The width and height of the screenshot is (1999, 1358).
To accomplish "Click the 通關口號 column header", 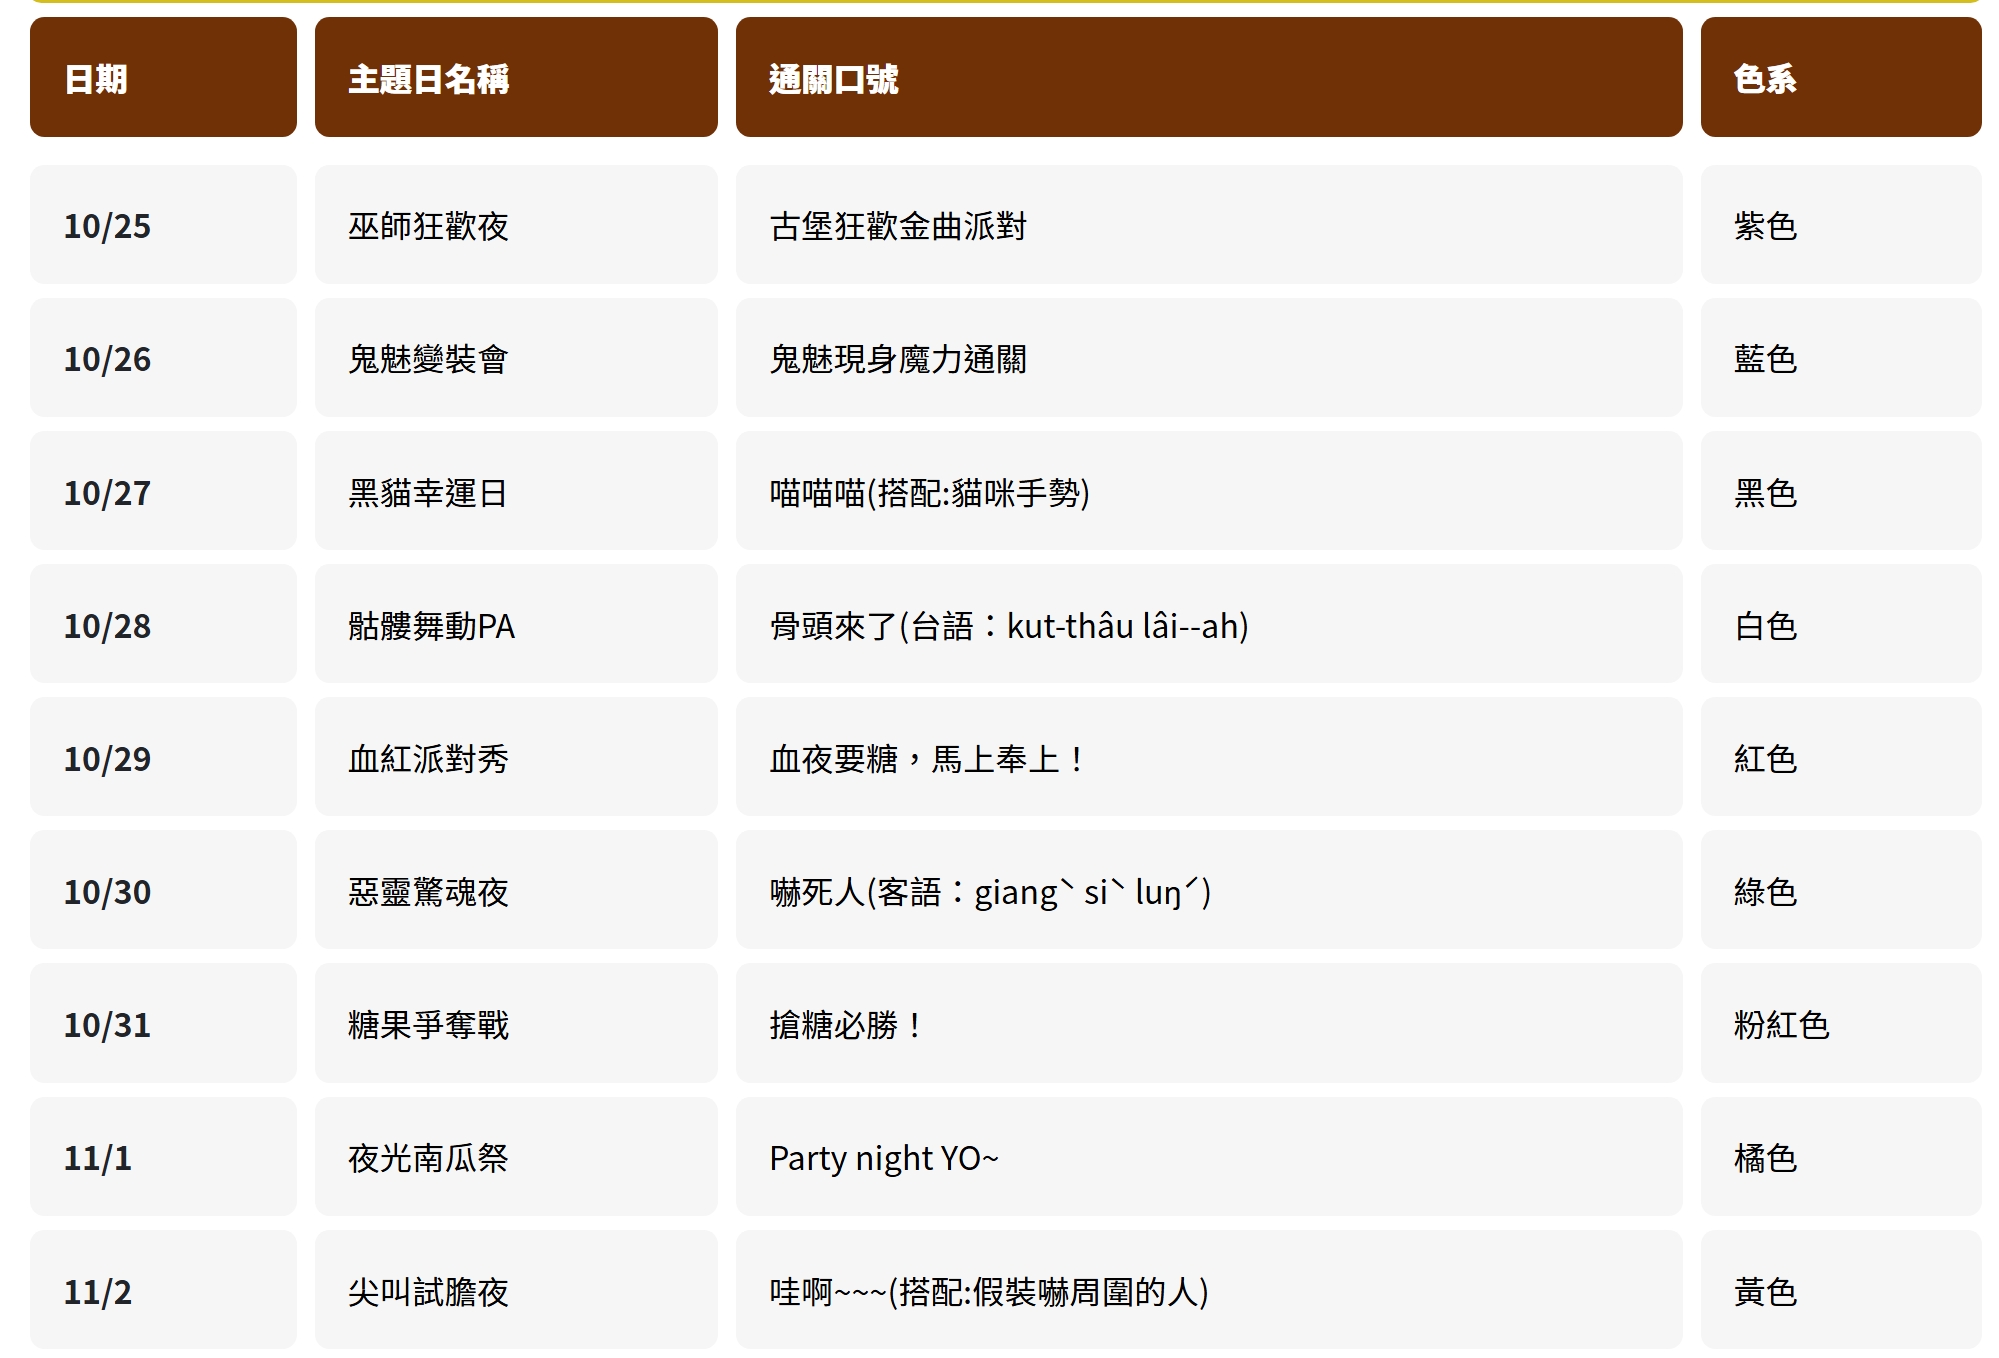I will [1208, 78].
